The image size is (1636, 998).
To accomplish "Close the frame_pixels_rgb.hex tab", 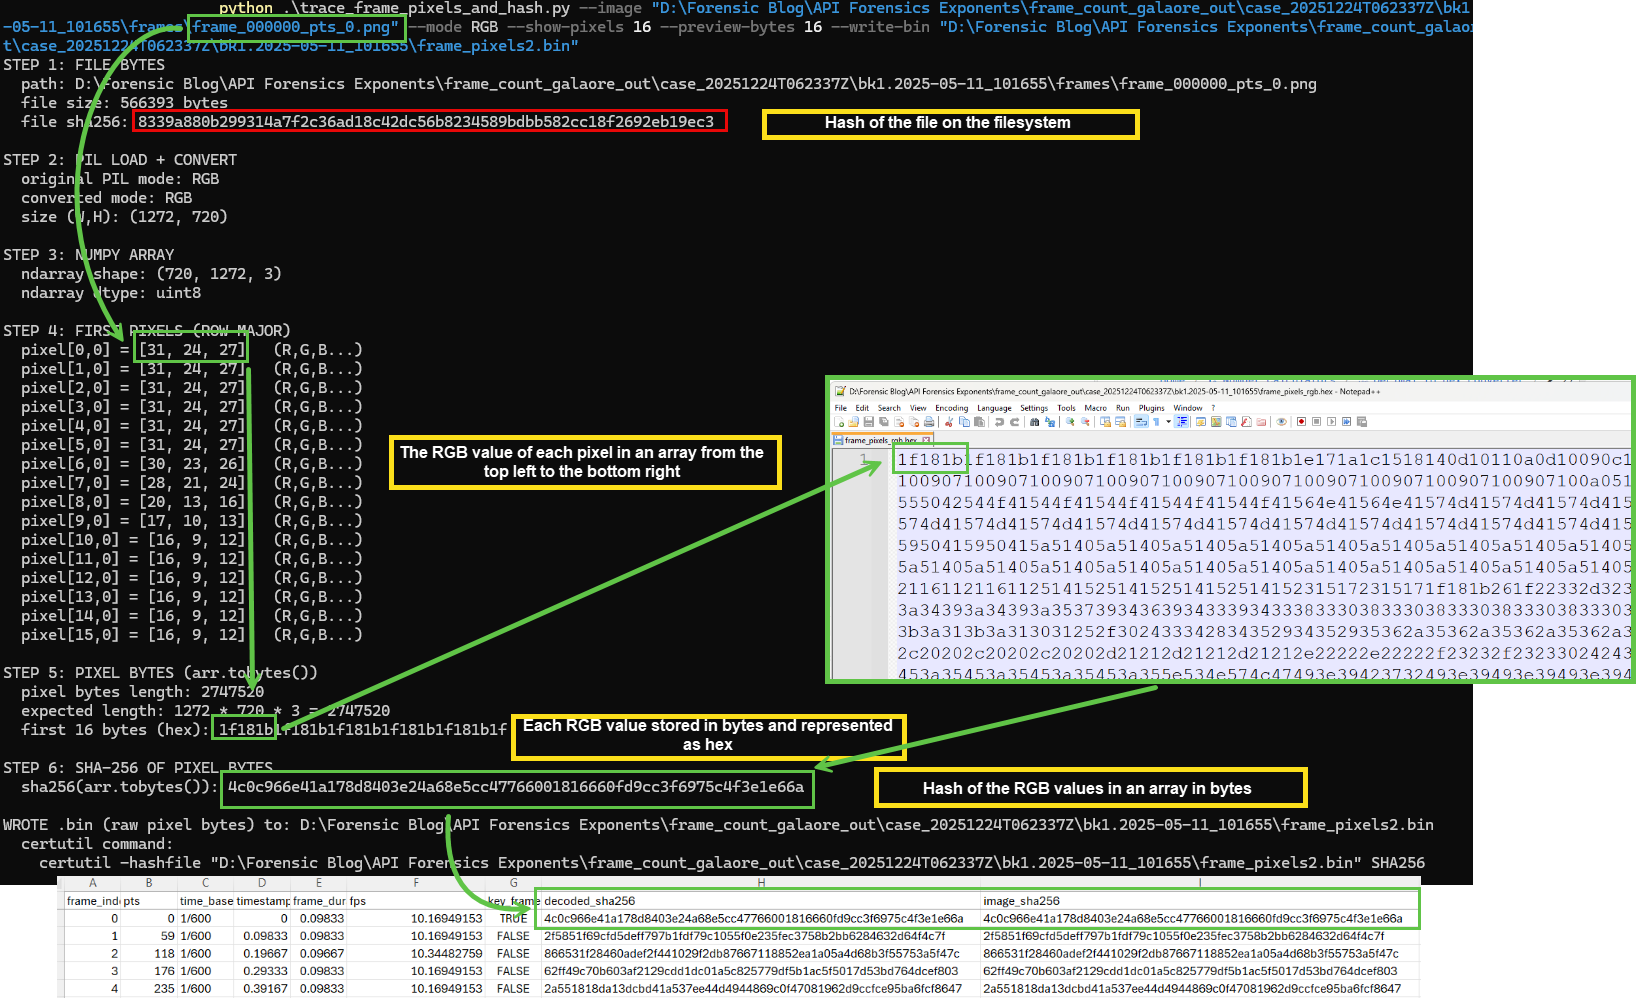I will pyautogui.click(x=926, y=440).
